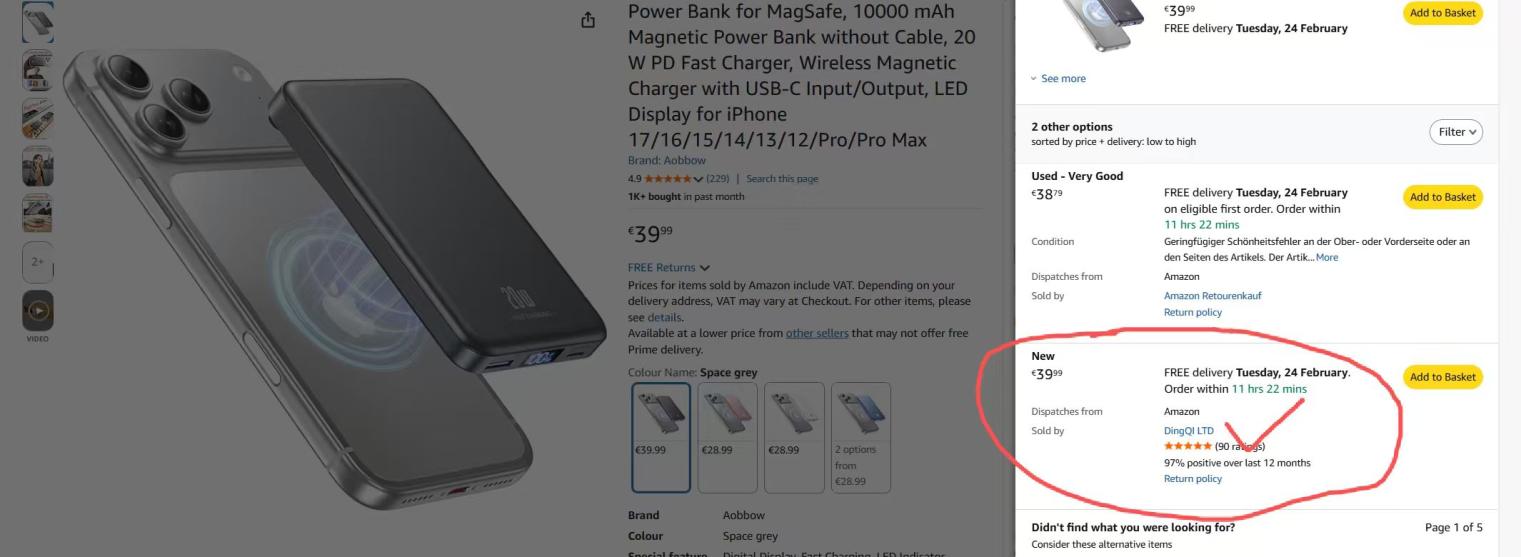Choose the pink colour swatch priced €28.99

click(727, 437)
